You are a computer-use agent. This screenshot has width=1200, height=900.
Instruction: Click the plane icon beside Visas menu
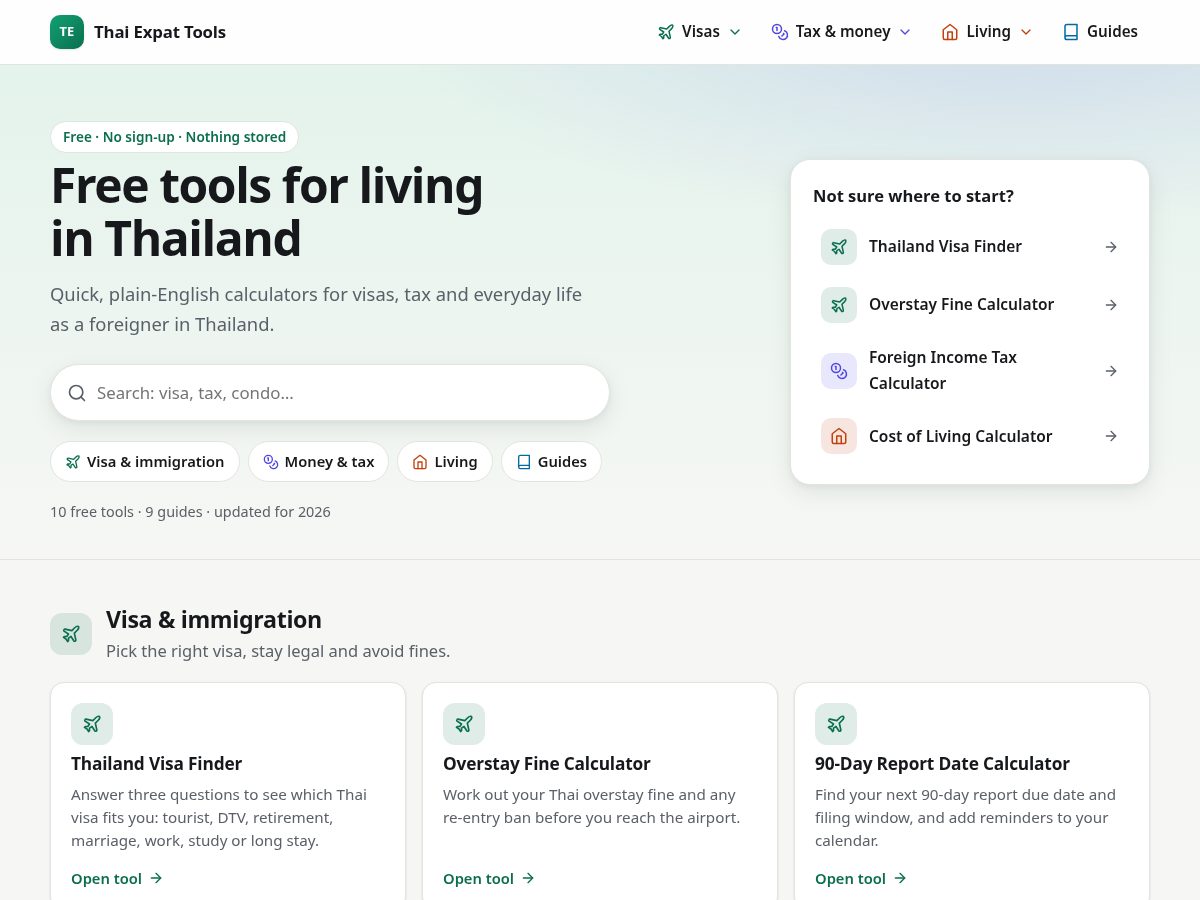click(666, 32)
